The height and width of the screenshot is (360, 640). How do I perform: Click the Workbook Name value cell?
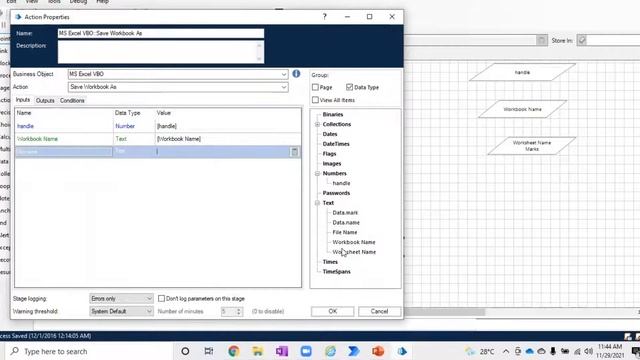pyautogui.click(x=229, y=139)
